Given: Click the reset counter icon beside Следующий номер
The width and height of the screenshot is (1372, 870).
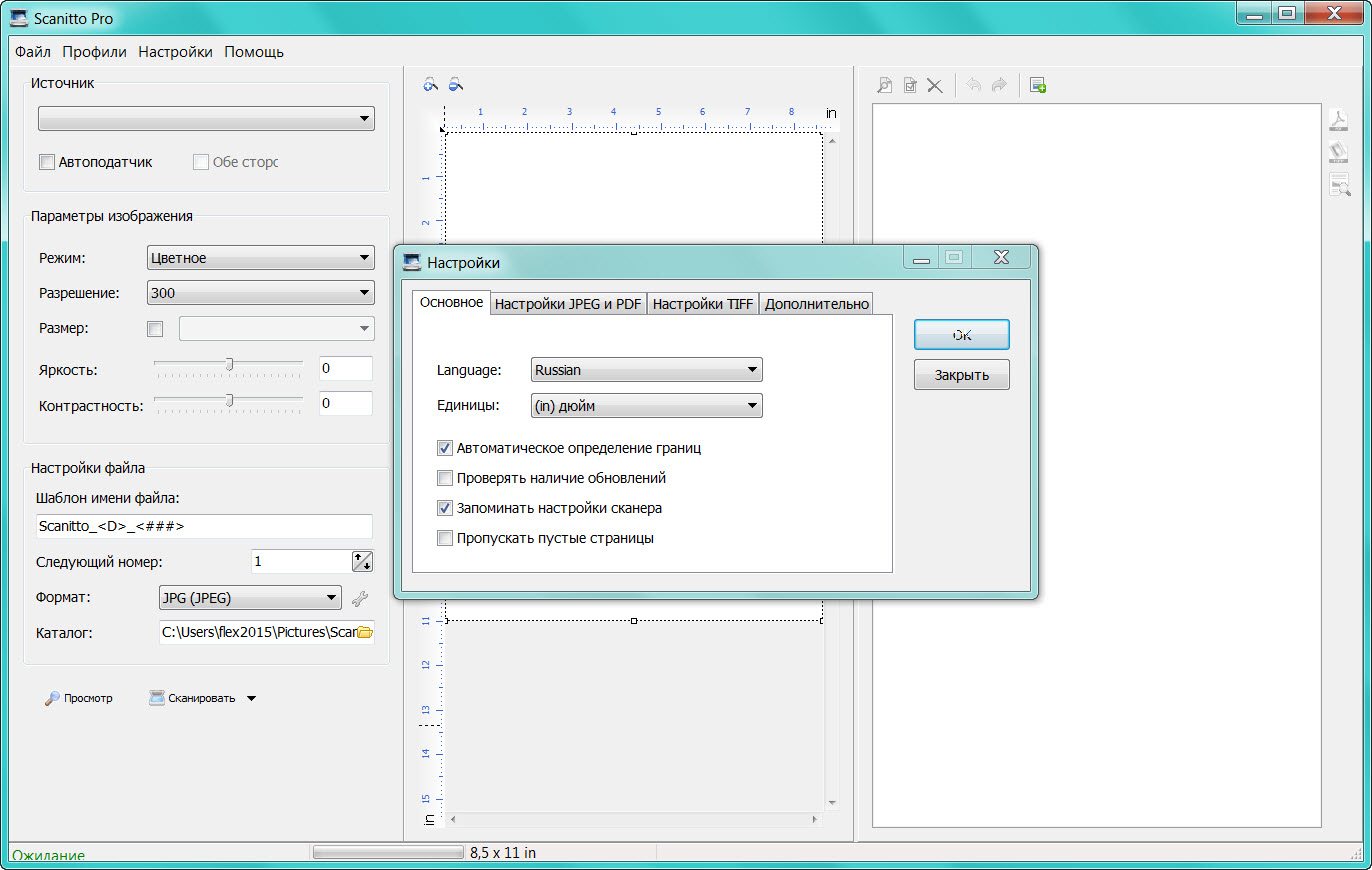Looking at the screenshot, I should [362, 562].
